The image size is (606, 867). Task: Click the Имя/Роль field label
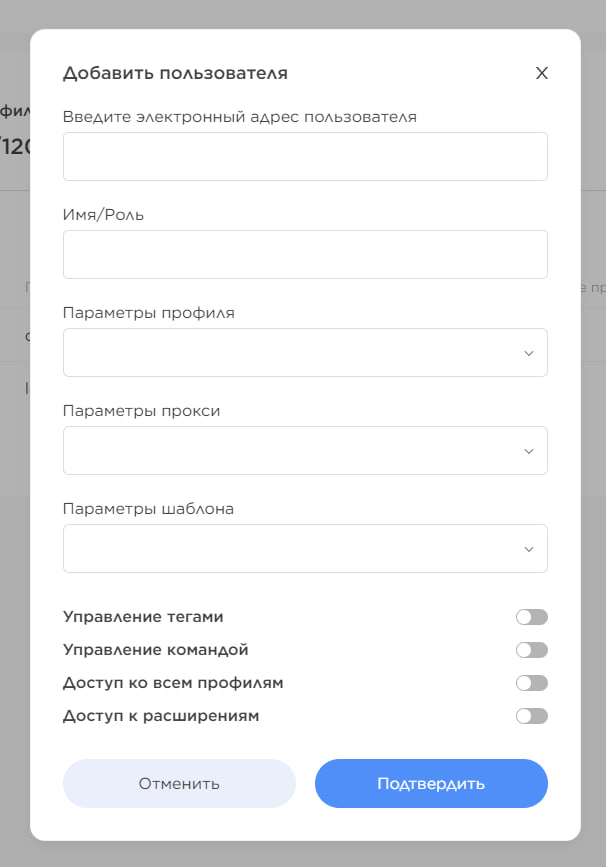point(103,214)
